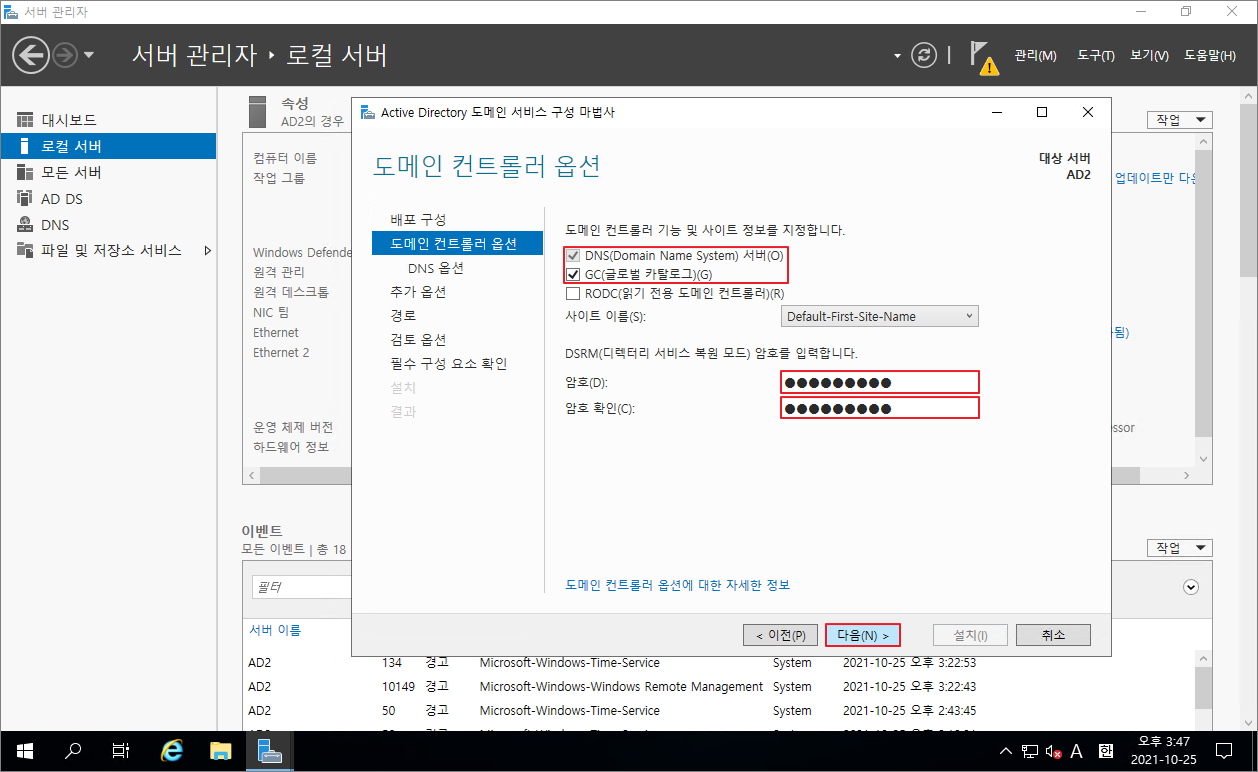The height and width of the screenshot is (772, 1258).
Task: Sort by 서버 이름 column header
Action: click(275, 630)
